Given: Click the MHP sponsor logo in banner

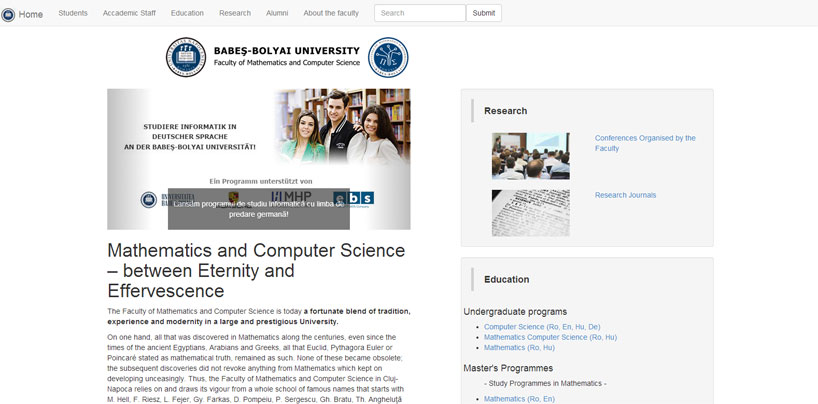Looking at the screenshot, I should 291,196.
